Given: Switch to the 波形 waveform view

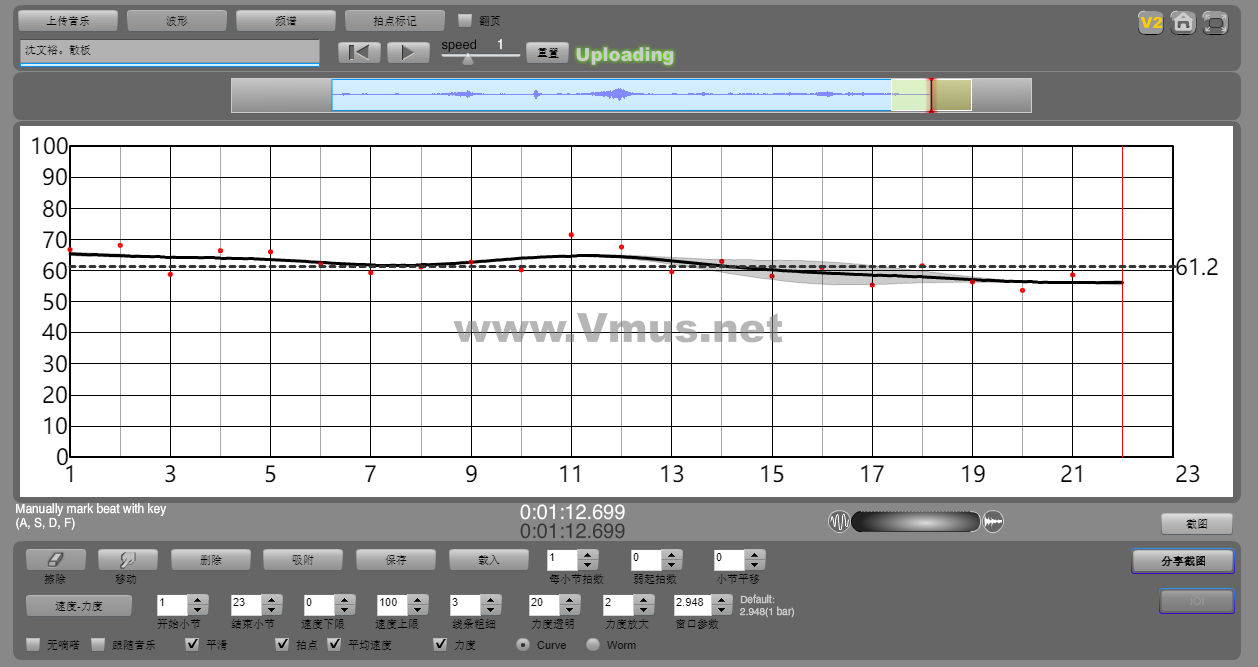Looking at the screenshot, I should pyautogui.click(x=177, y=20).
